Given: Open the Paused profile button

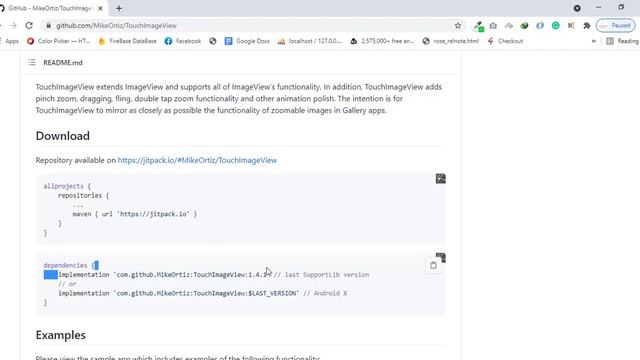Looking at the screenshot, I should pos(616,26).
